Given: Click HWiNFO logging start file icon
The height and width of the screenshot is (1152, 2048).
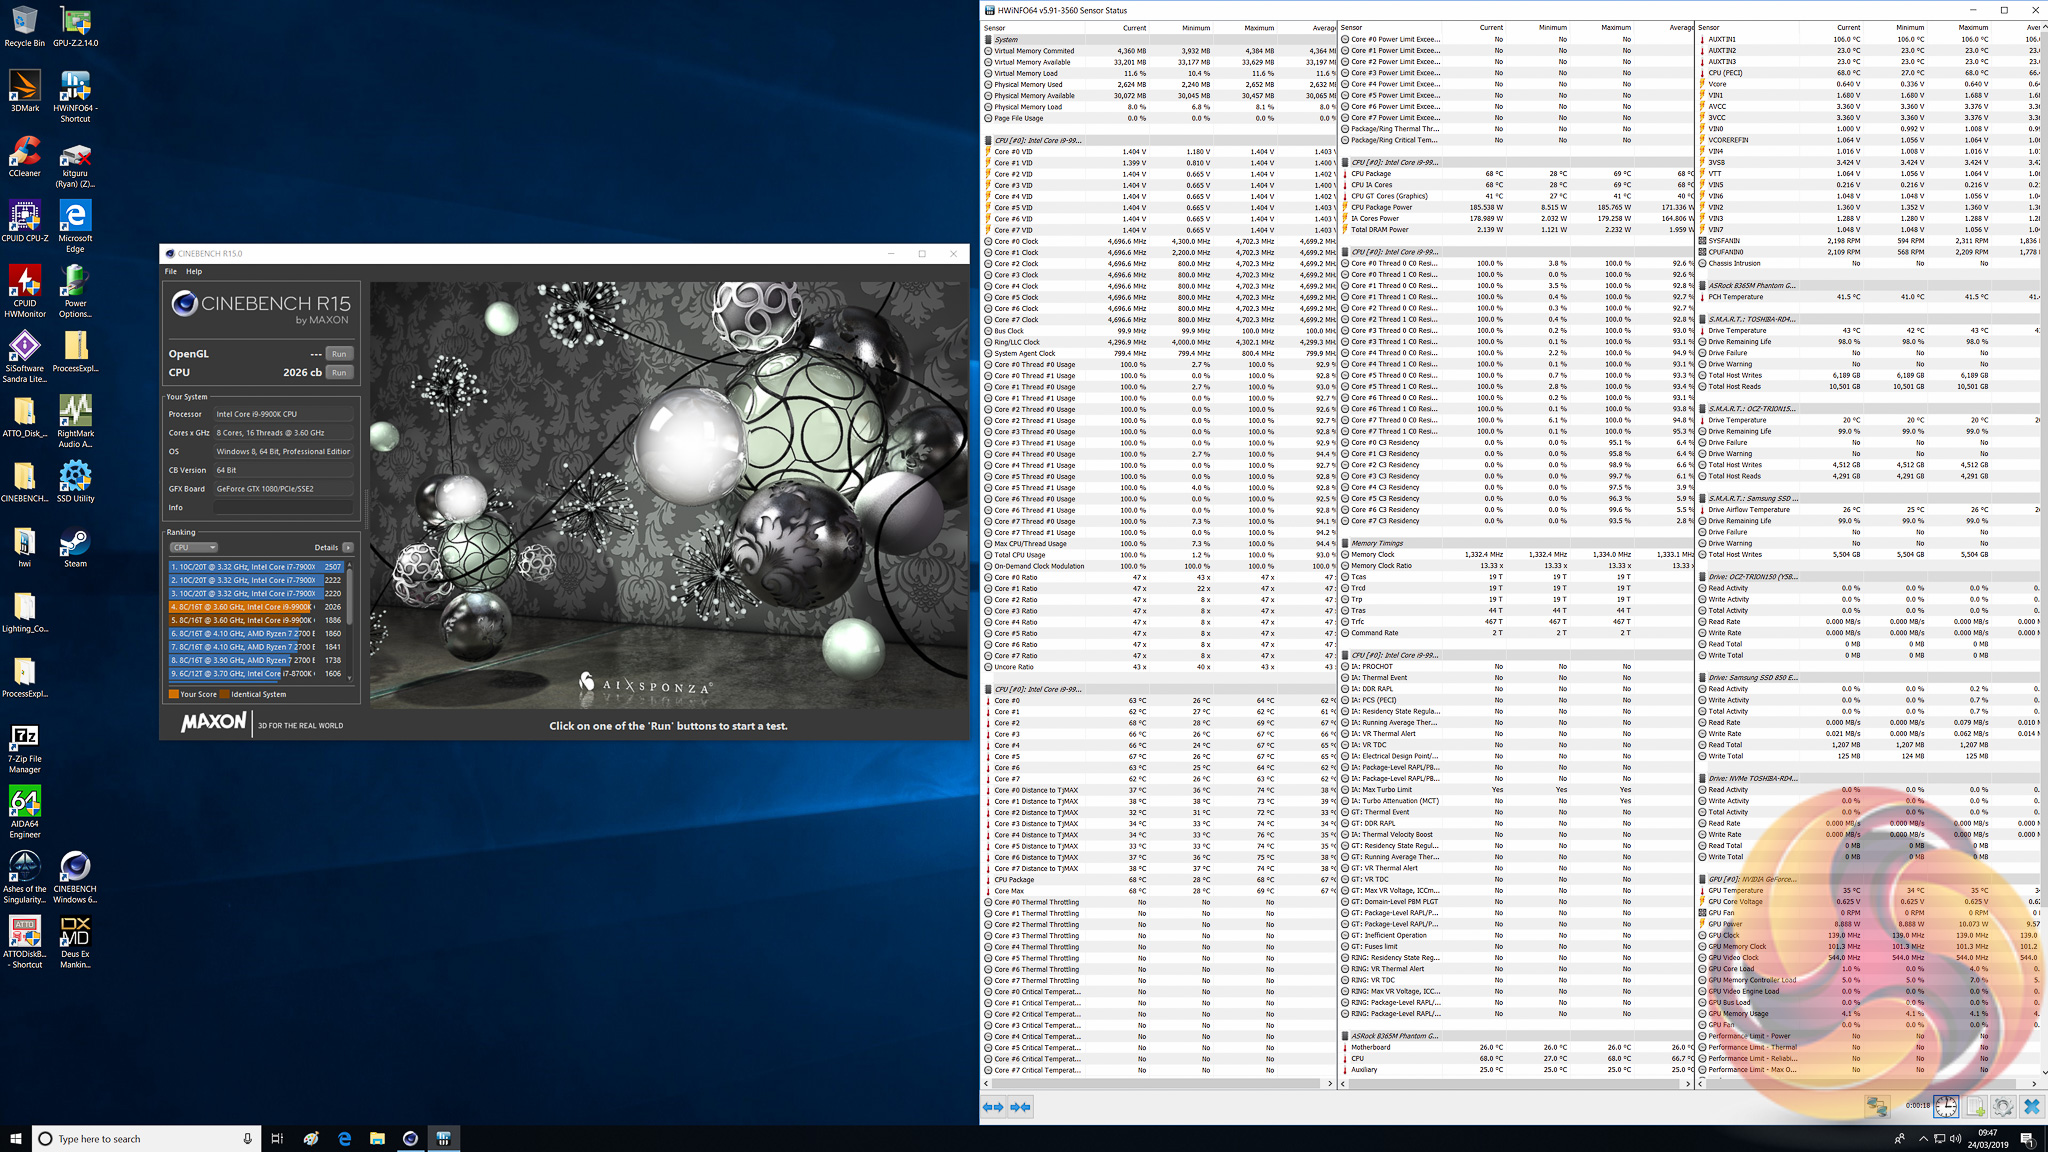Looking at the screenshot, I should 1975,1106.
